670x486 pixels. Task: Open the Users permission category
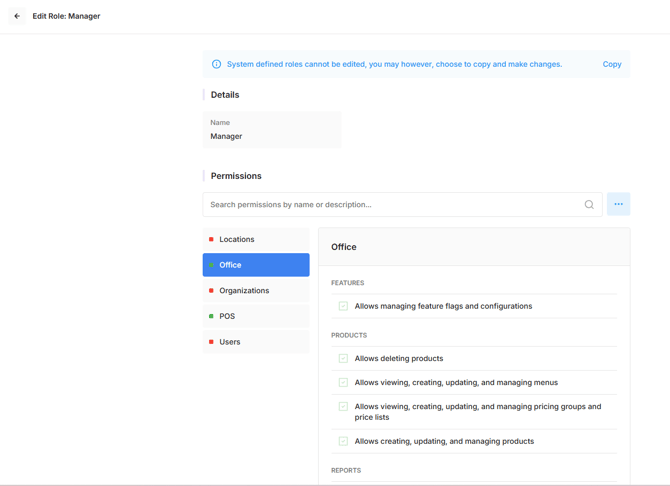[256, 342]
